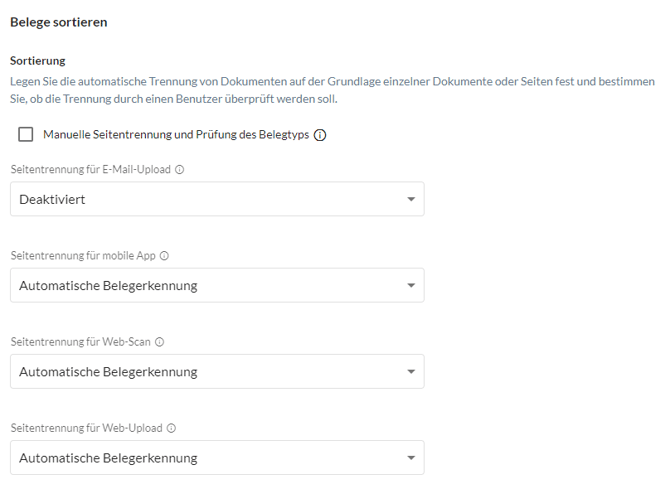Image resolution: width=670 pixels, height=489 pixels.
Task: Click the 'Seitentrennung für E-Mail-Upload' field label
Action: coord(91,170)
